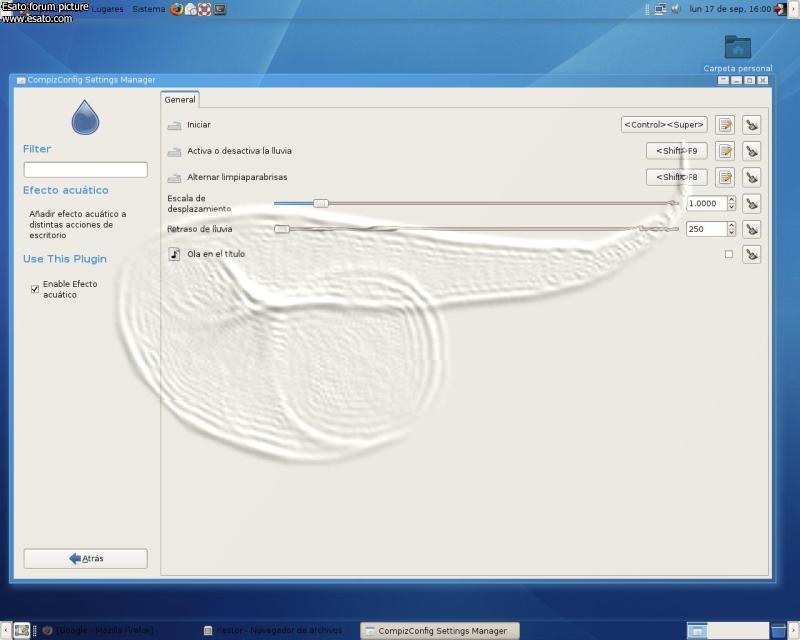Click the <Control><Super> keybinding button
Image resolution: width=800 pixels, height=640 pixels.
coord(664,125)
